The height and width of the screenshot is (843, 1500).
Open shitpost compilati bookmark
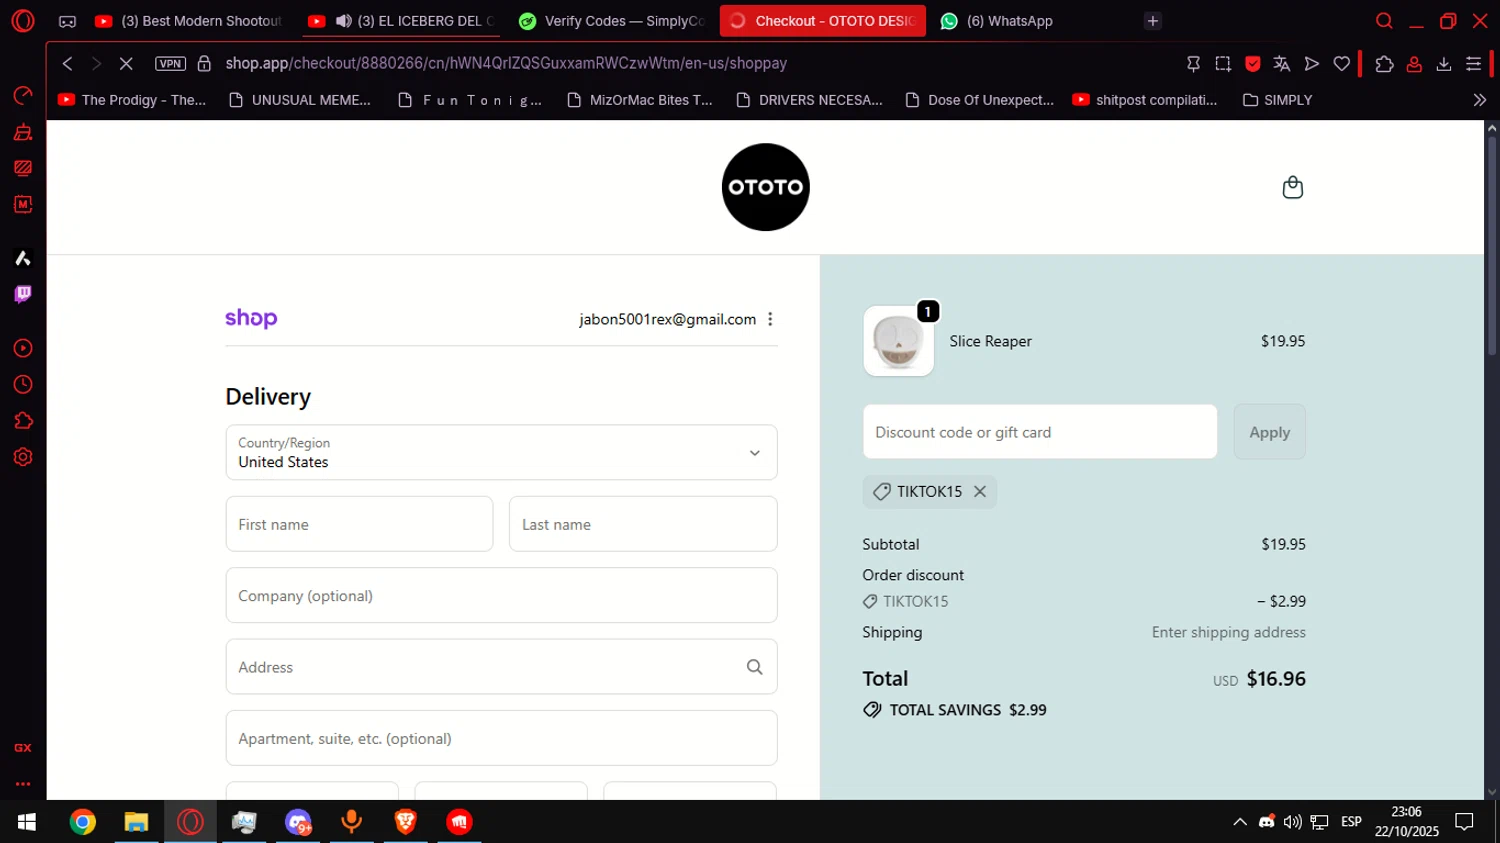click(x=1145, y=100)
